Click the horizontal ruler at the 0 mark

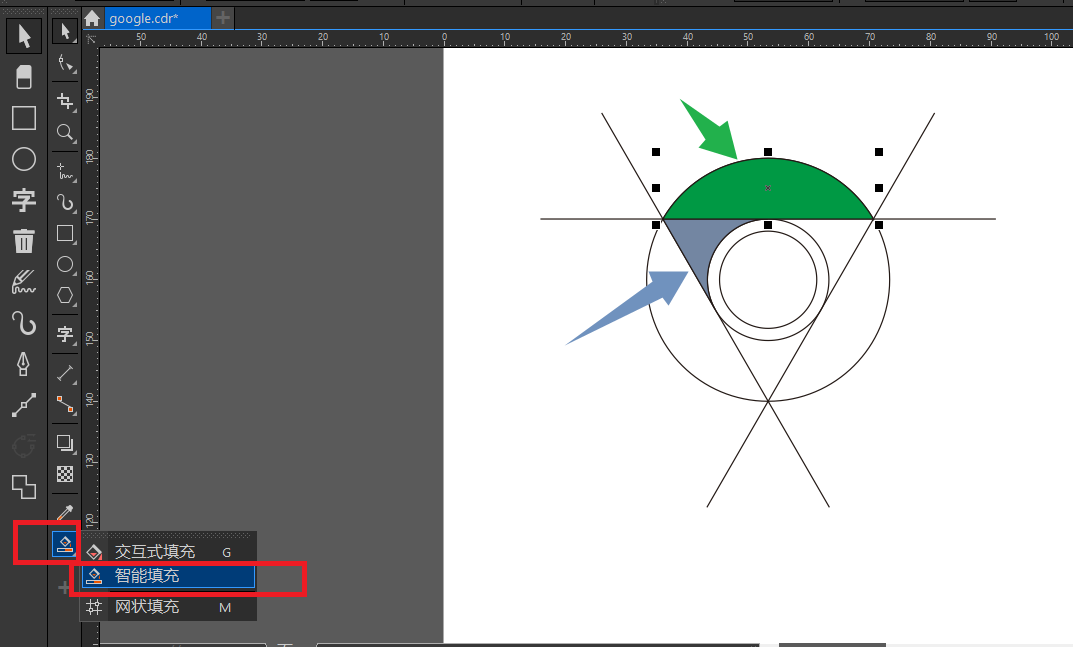tap(444, 39)
